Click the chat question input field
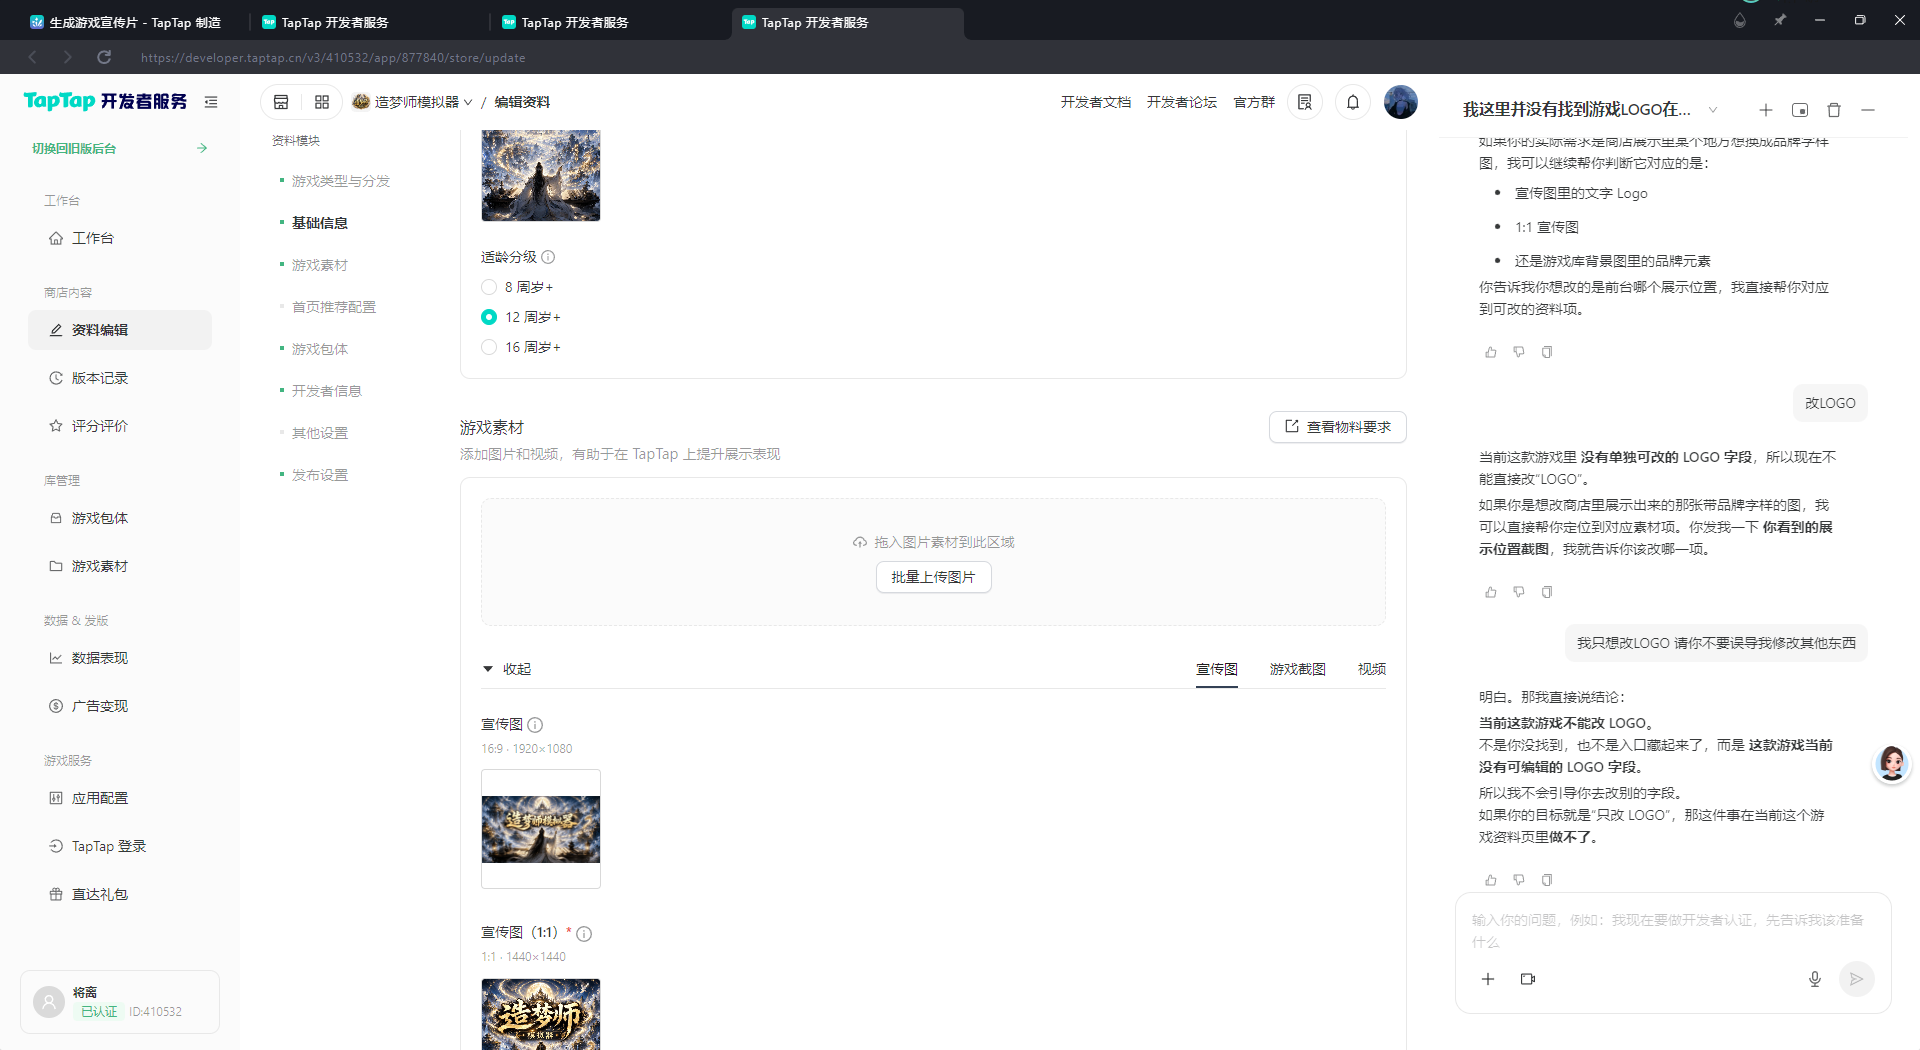Screen dimensions: 1920x1050 [x=1672, y=931]
